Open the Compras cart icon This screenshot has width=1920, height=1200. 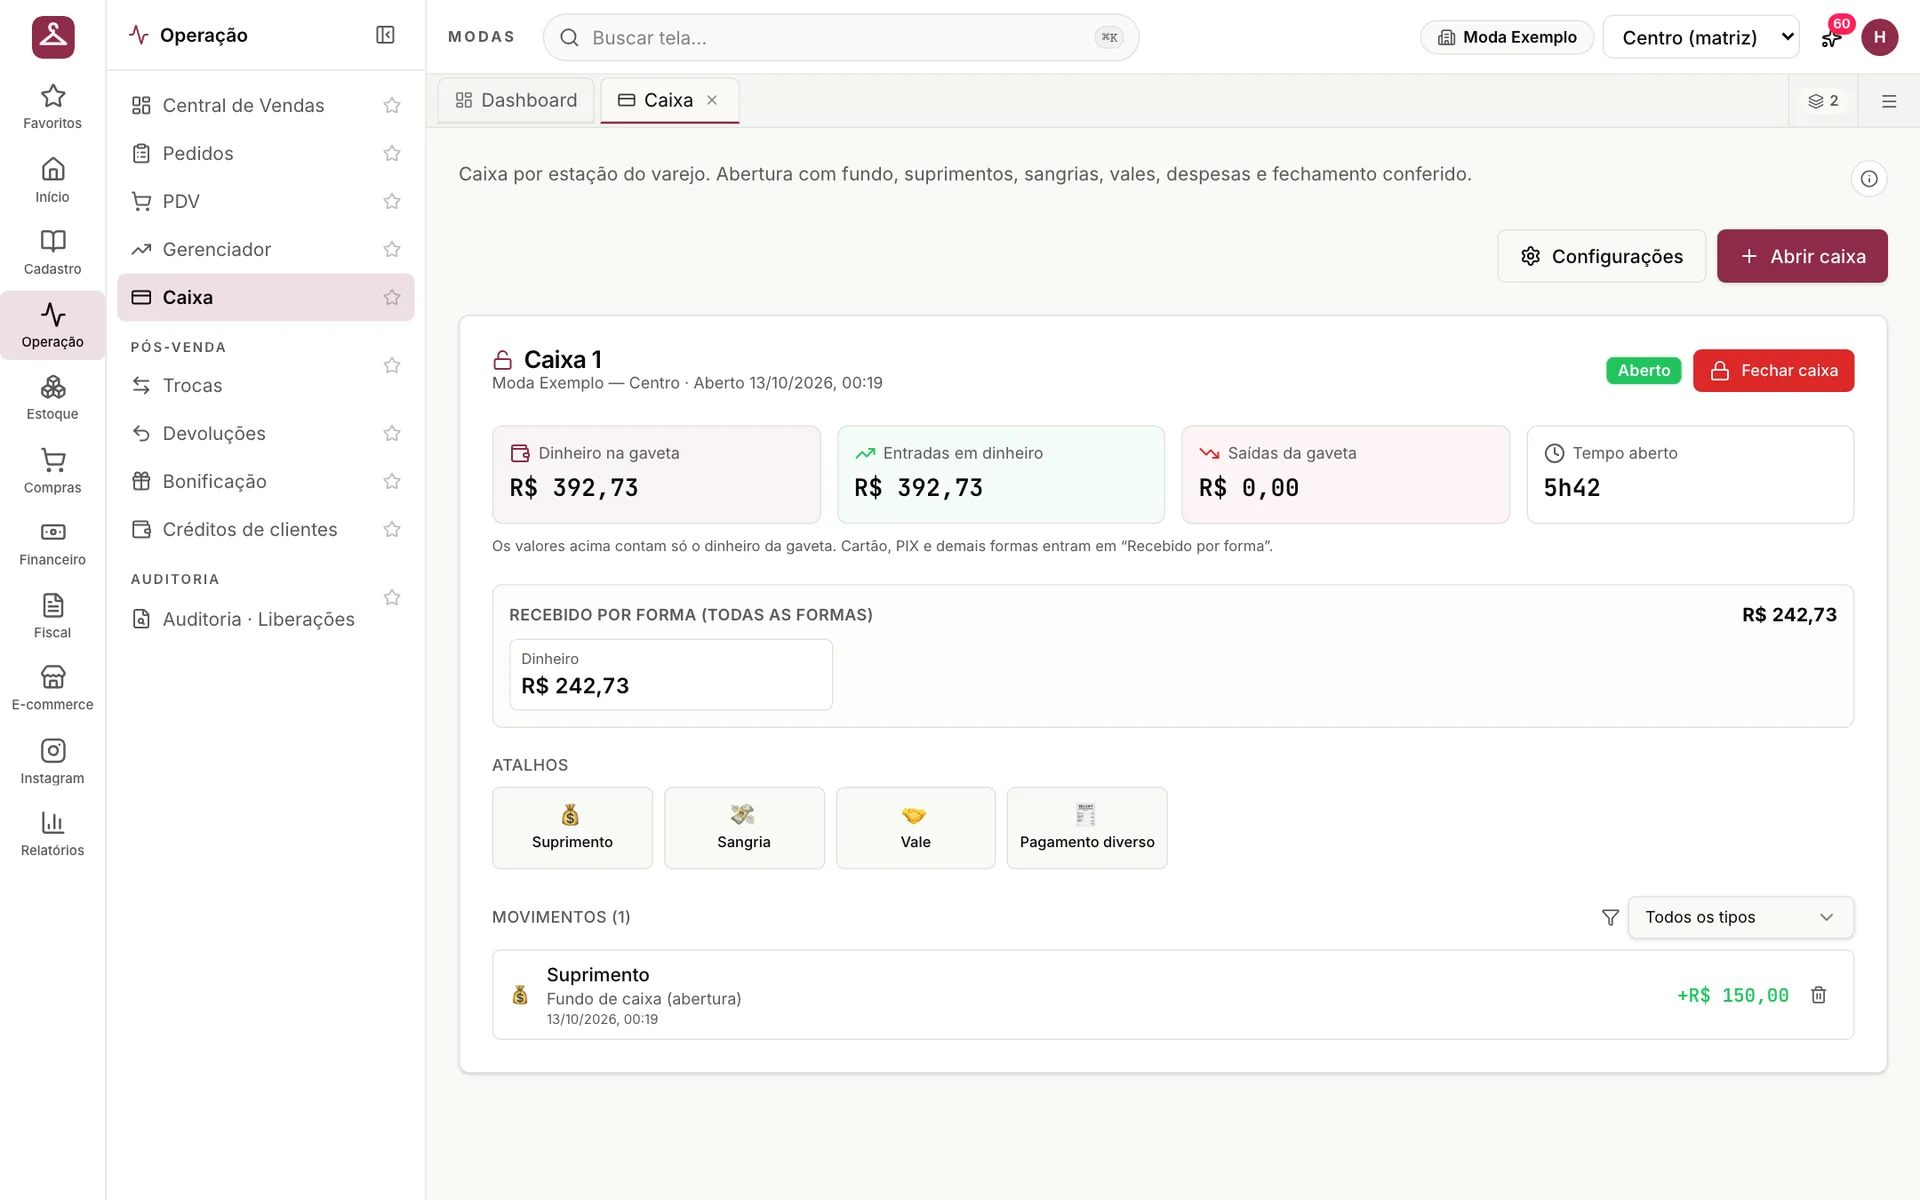53,471
